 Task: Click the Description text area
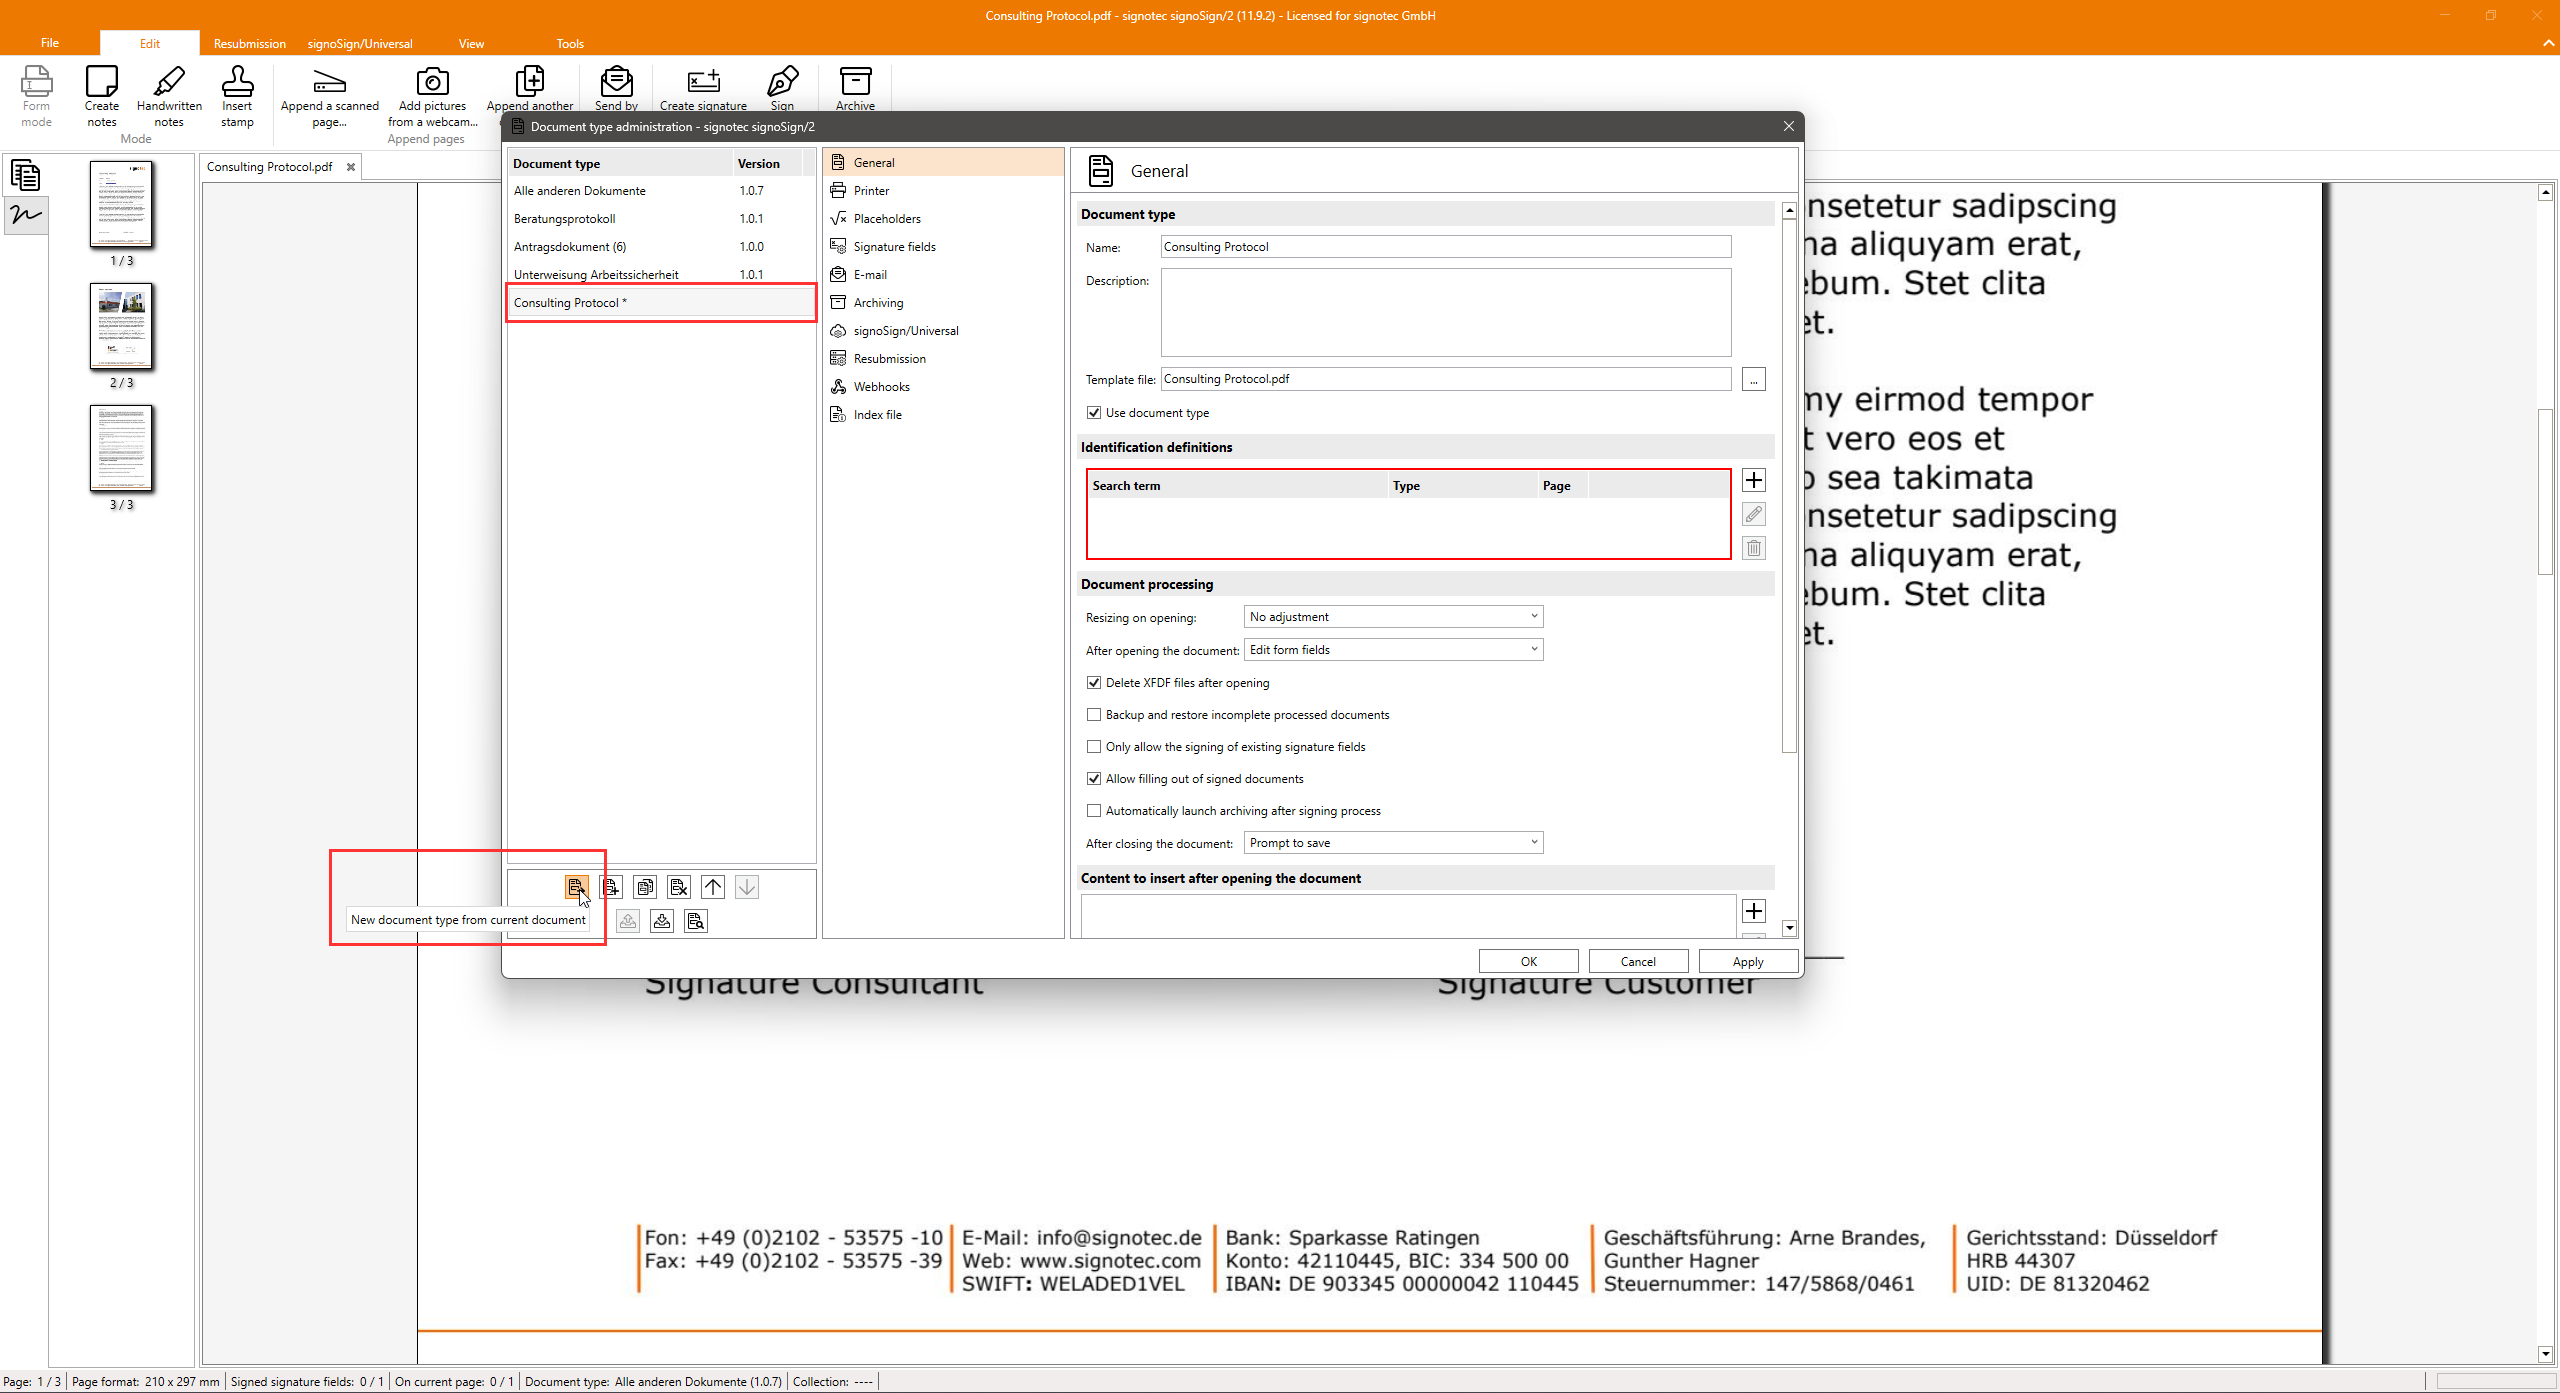click(1446, 312)
